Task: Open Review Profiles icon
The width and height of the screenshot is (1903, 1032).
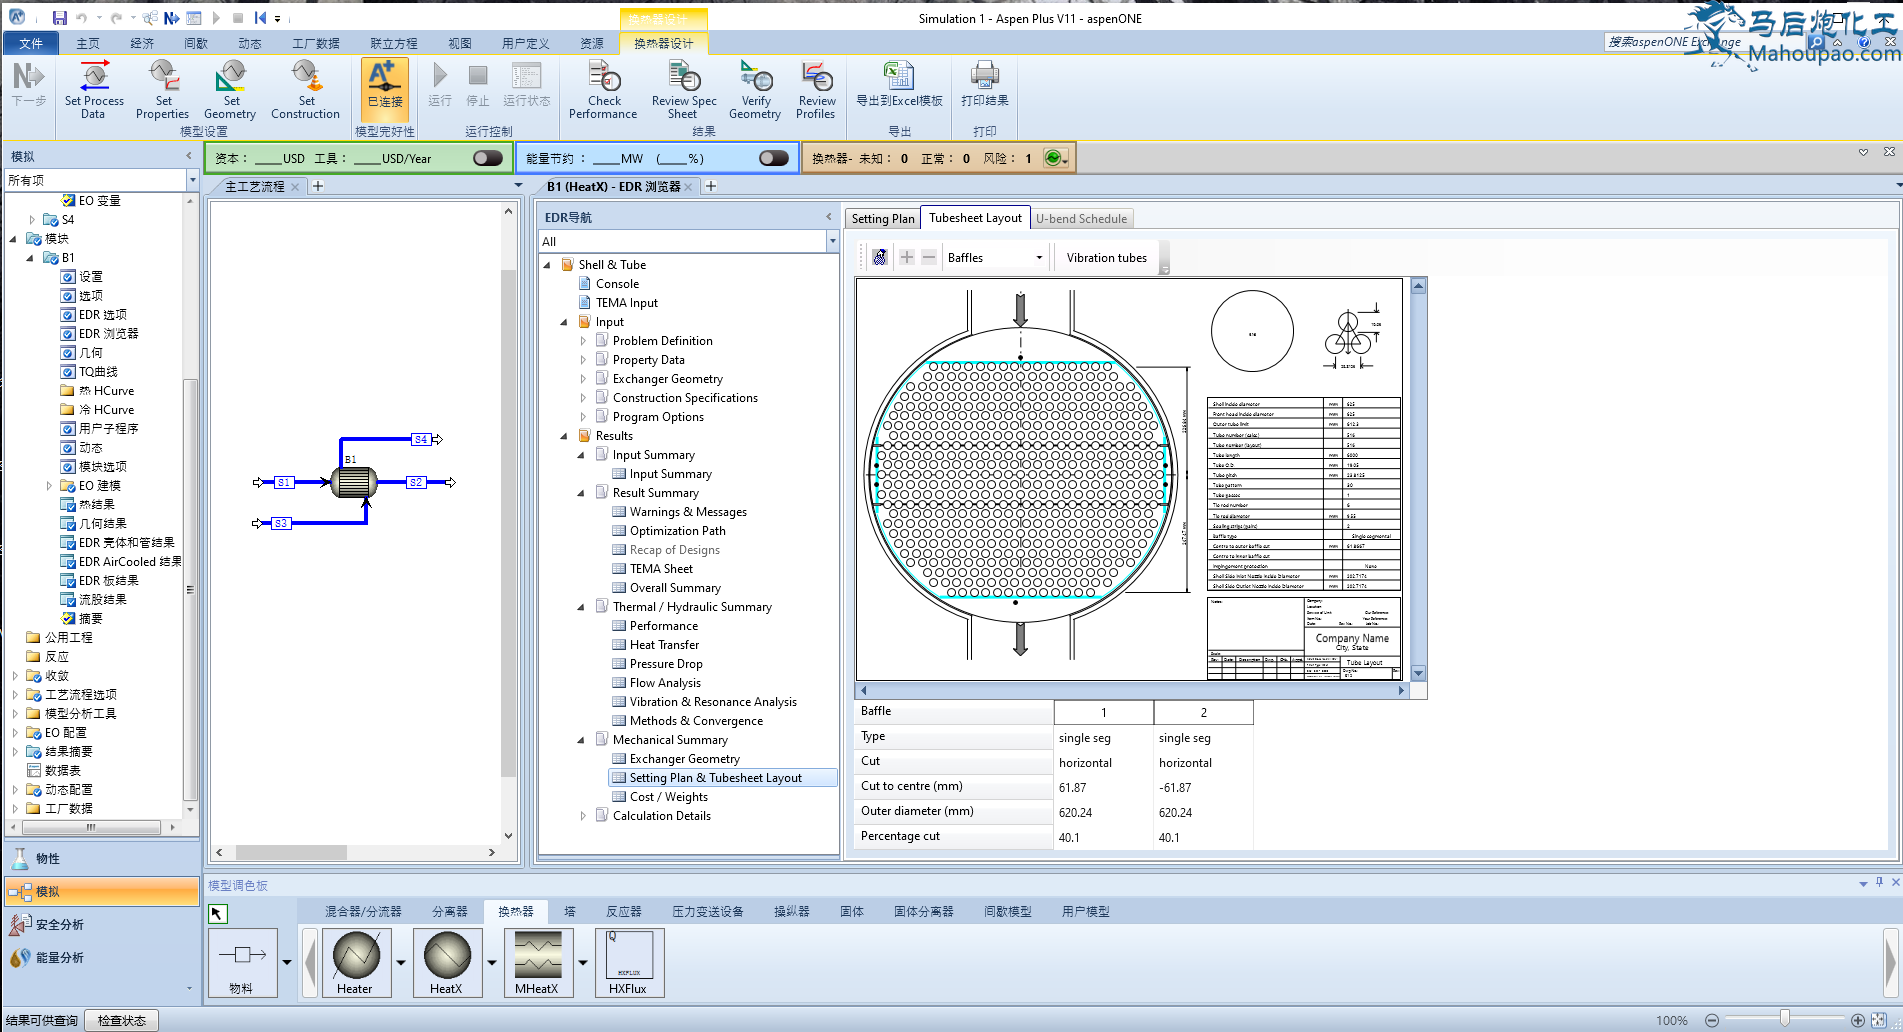Action: click(816, 90)
